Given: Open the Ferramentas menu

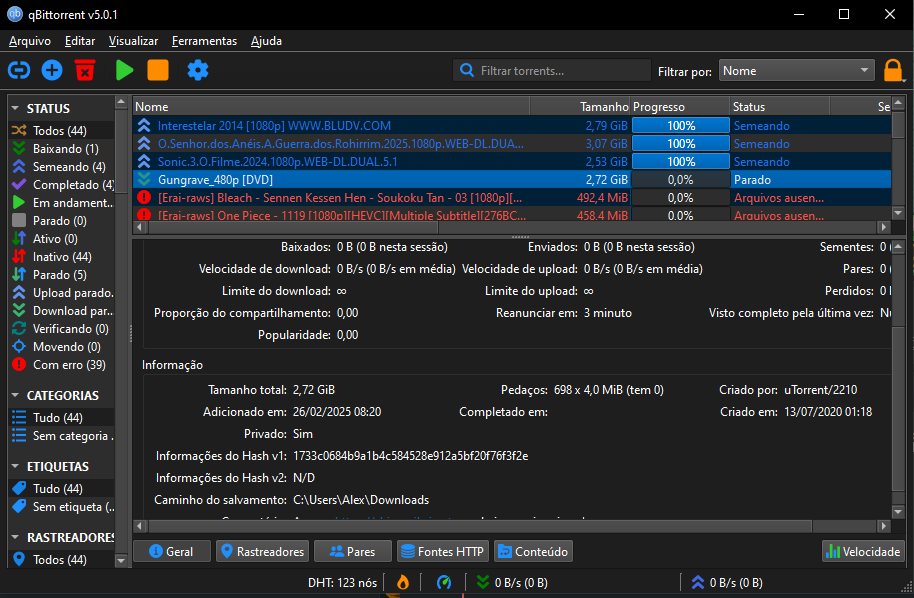Looking at the screenshot, I should [204, 41].
